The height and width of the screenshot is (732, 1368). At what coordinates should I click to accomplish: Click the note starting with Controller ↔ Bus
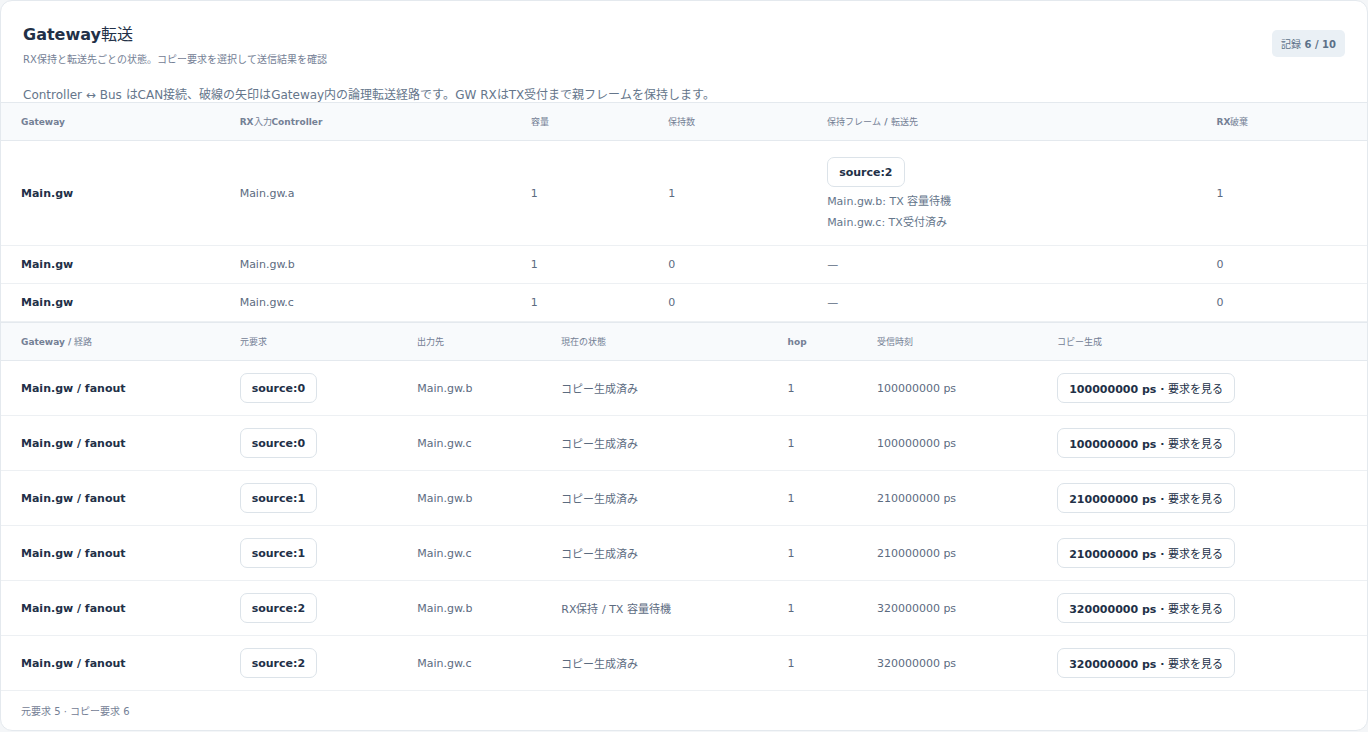tap(367, 95)
